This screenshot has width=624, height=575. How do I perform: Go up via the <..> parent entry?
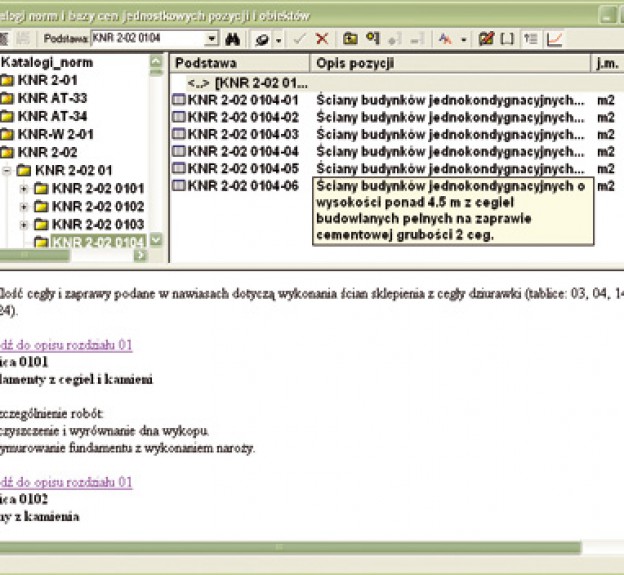pos(252,82)
